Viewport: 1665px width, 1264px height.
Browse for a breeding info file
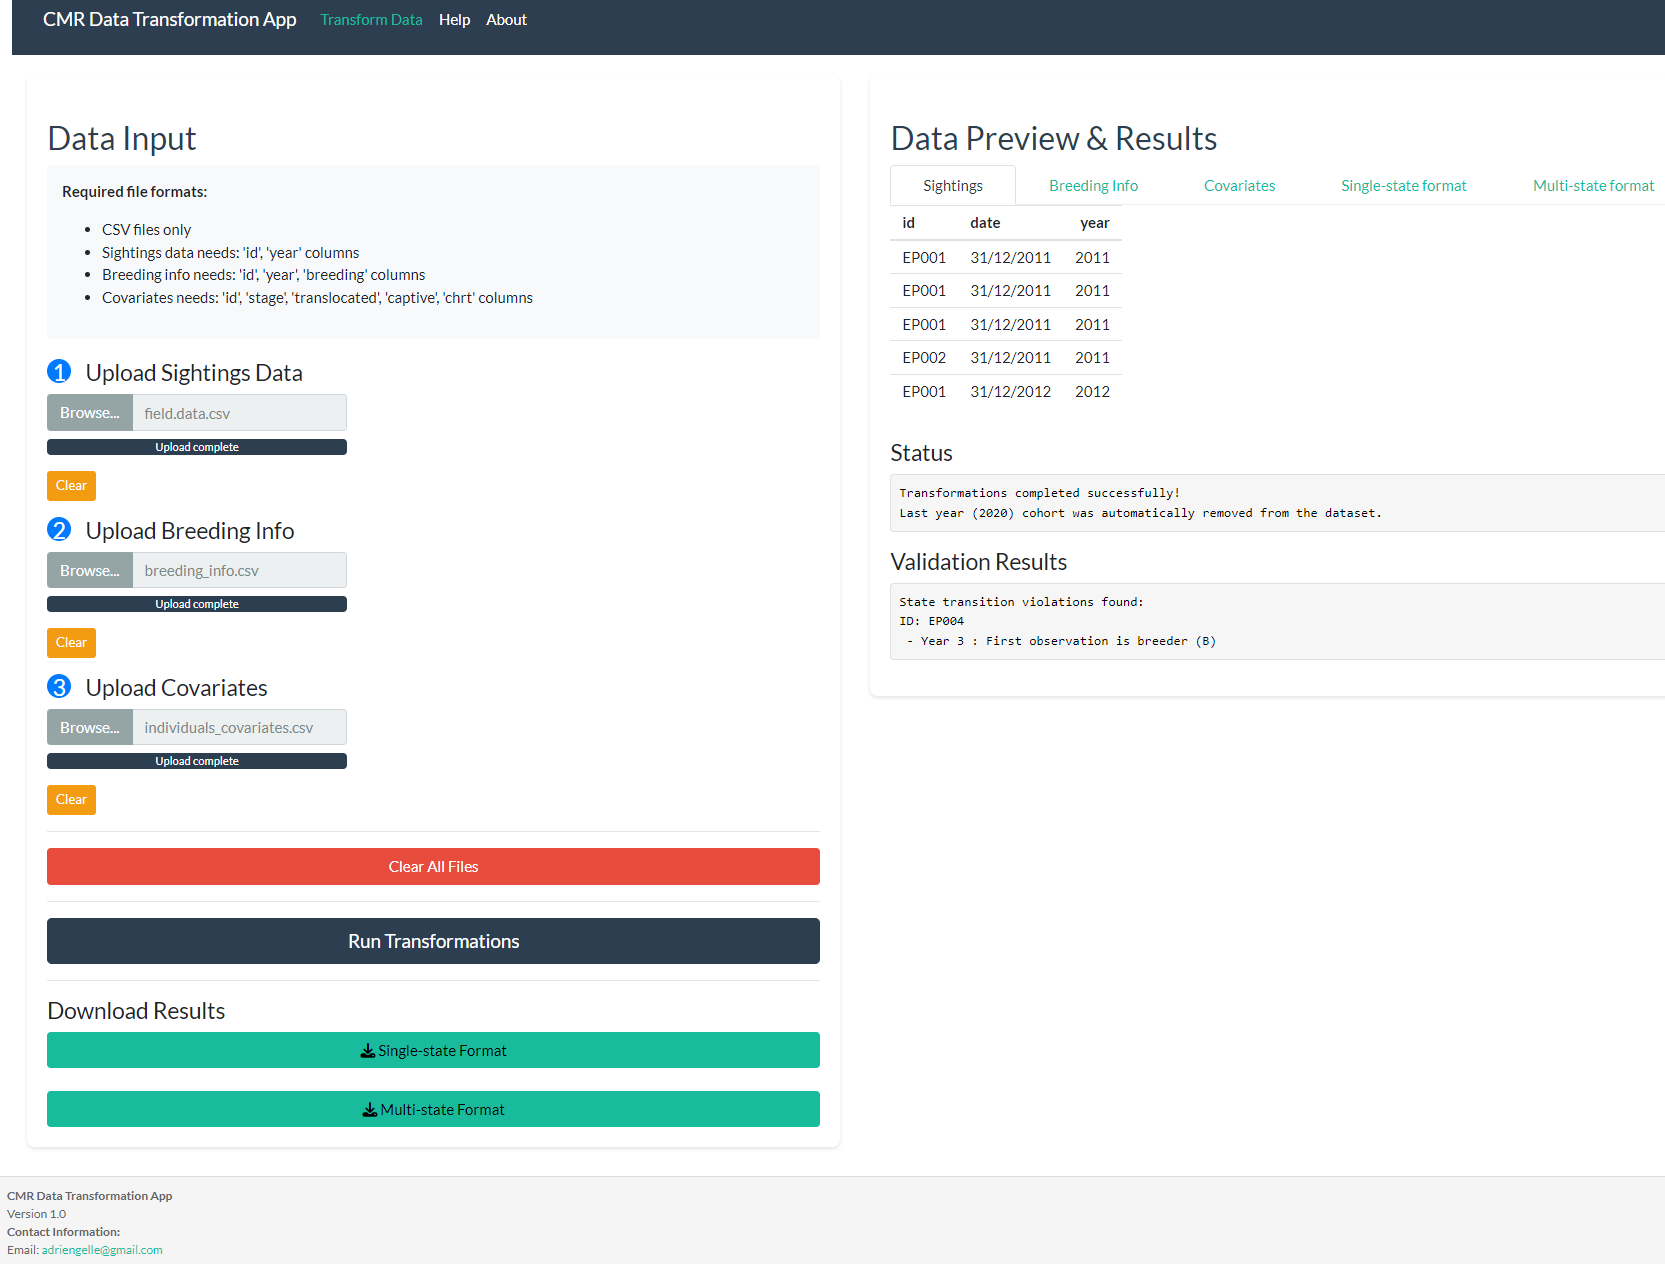coord(90,571)
